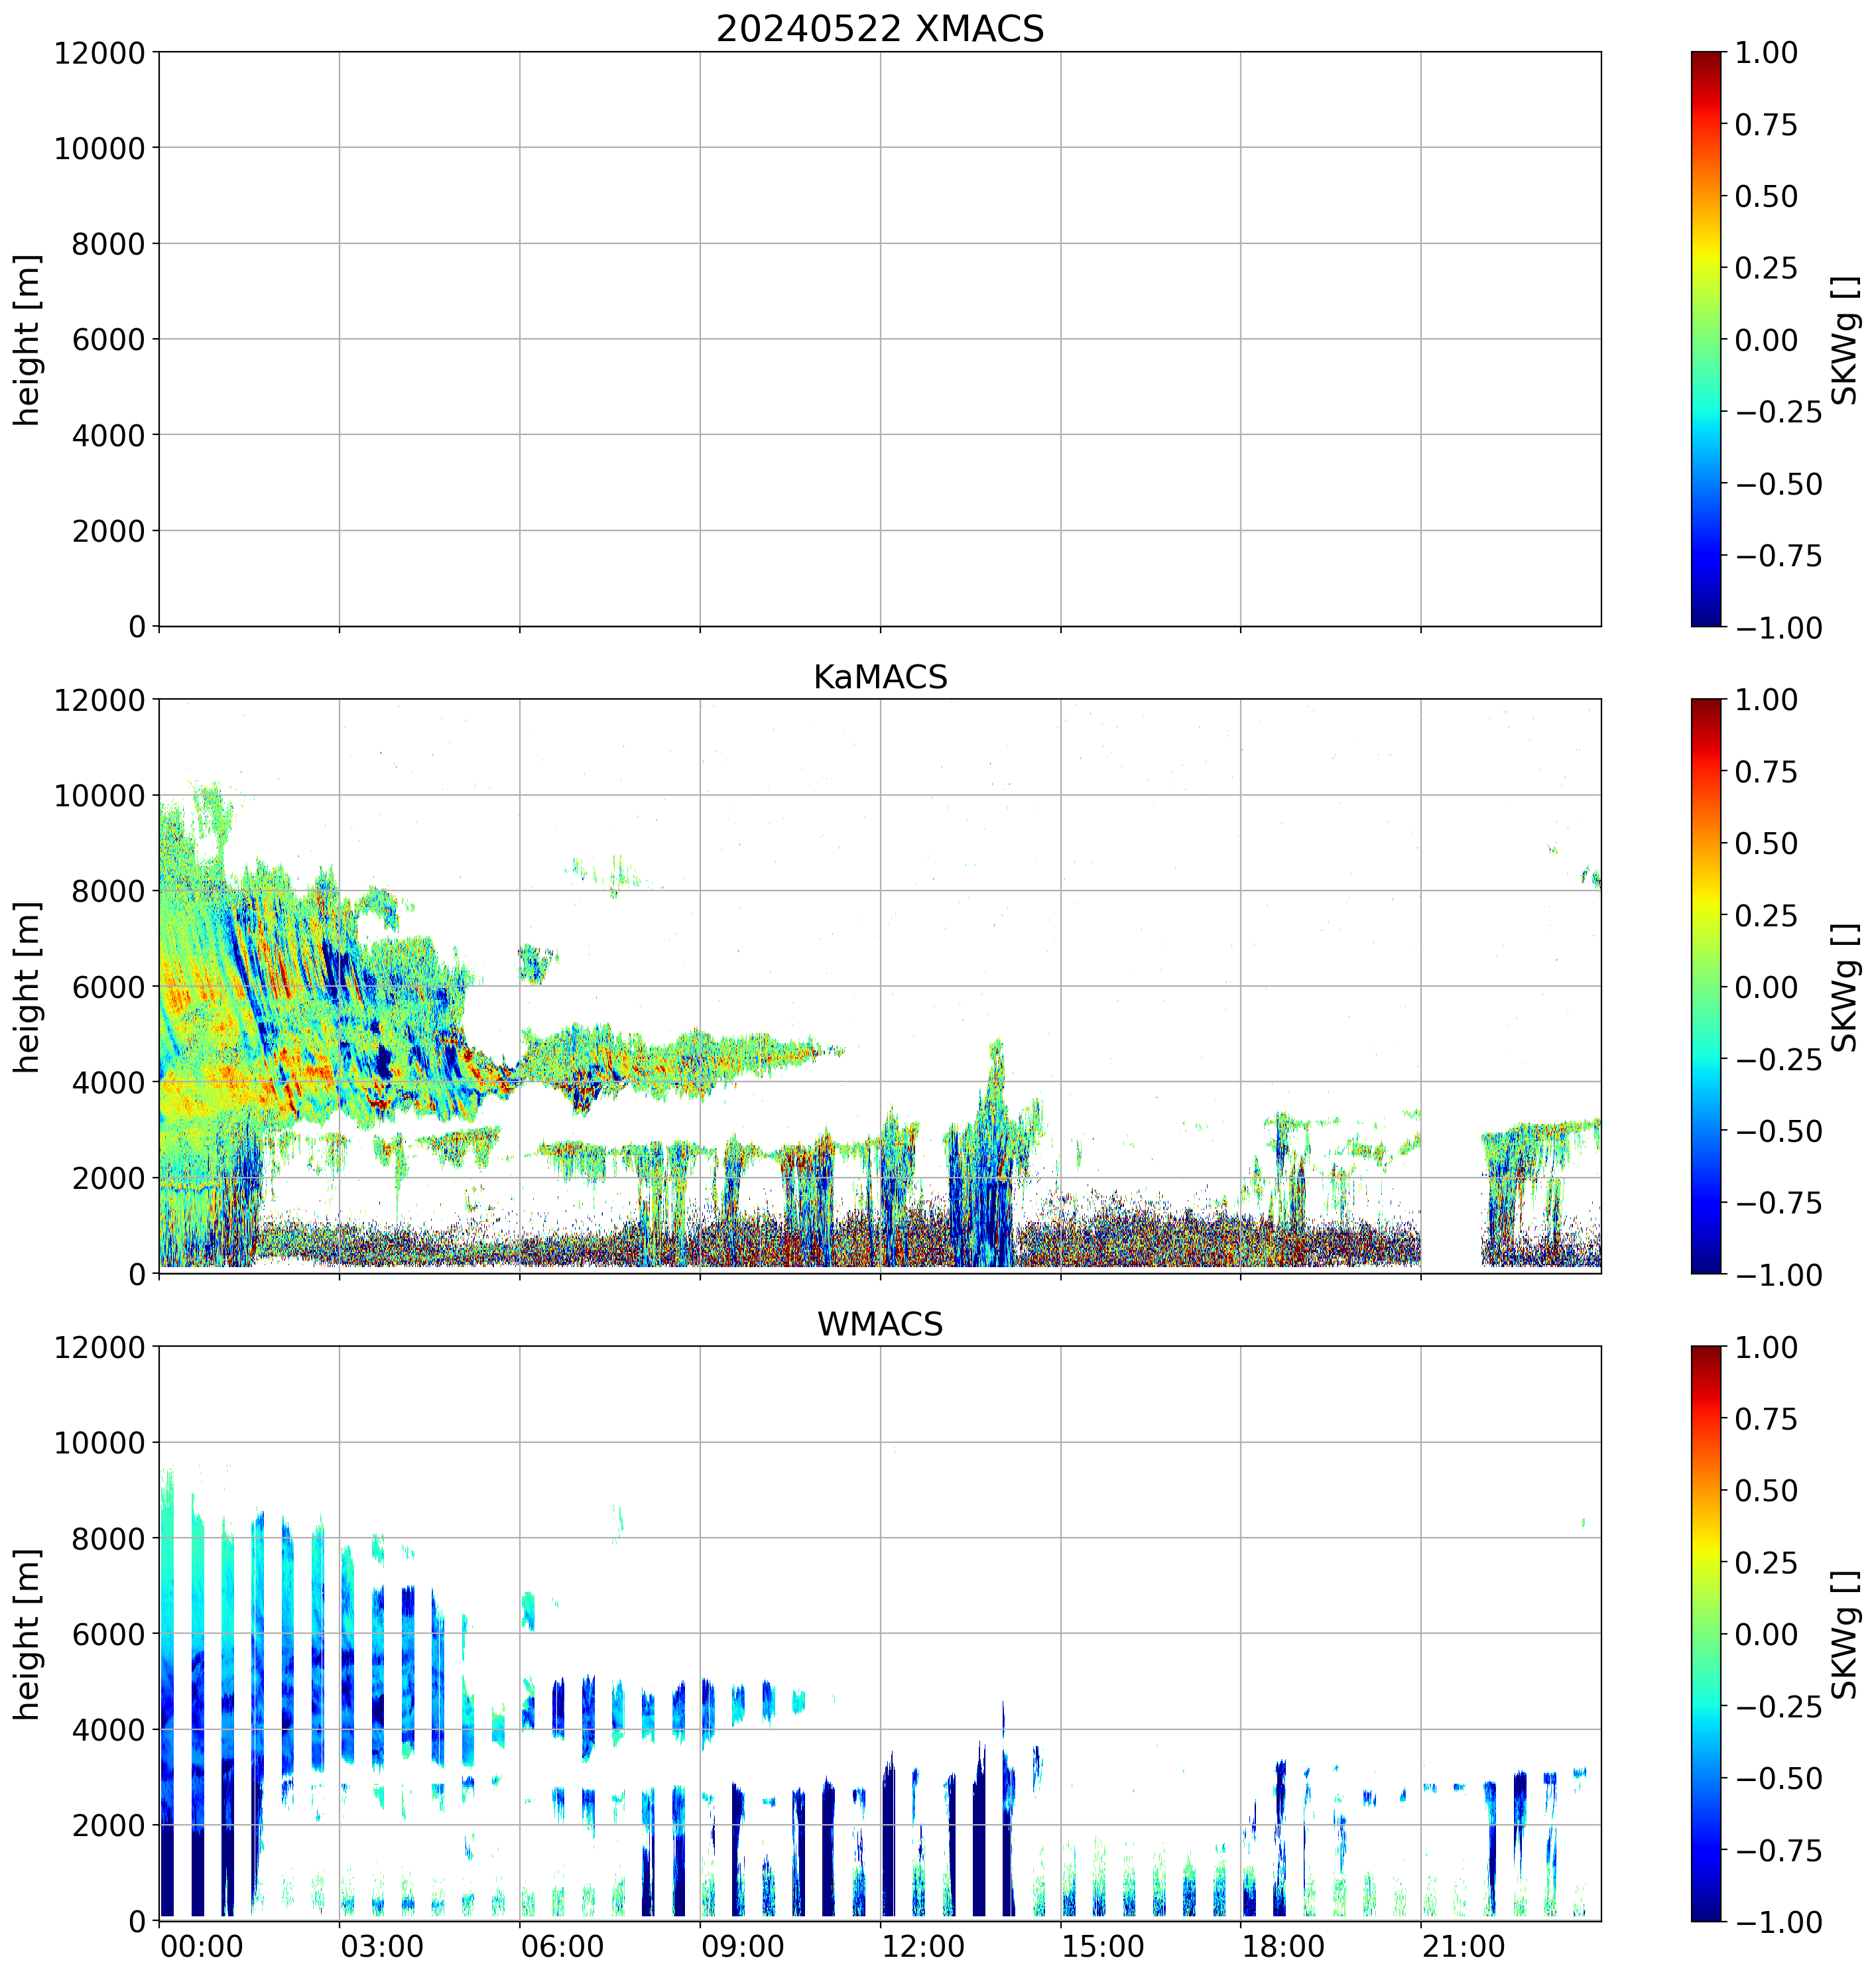
Task: Click the 1.00 tick on the top colorbar
Action: [x=1766, y=53]
